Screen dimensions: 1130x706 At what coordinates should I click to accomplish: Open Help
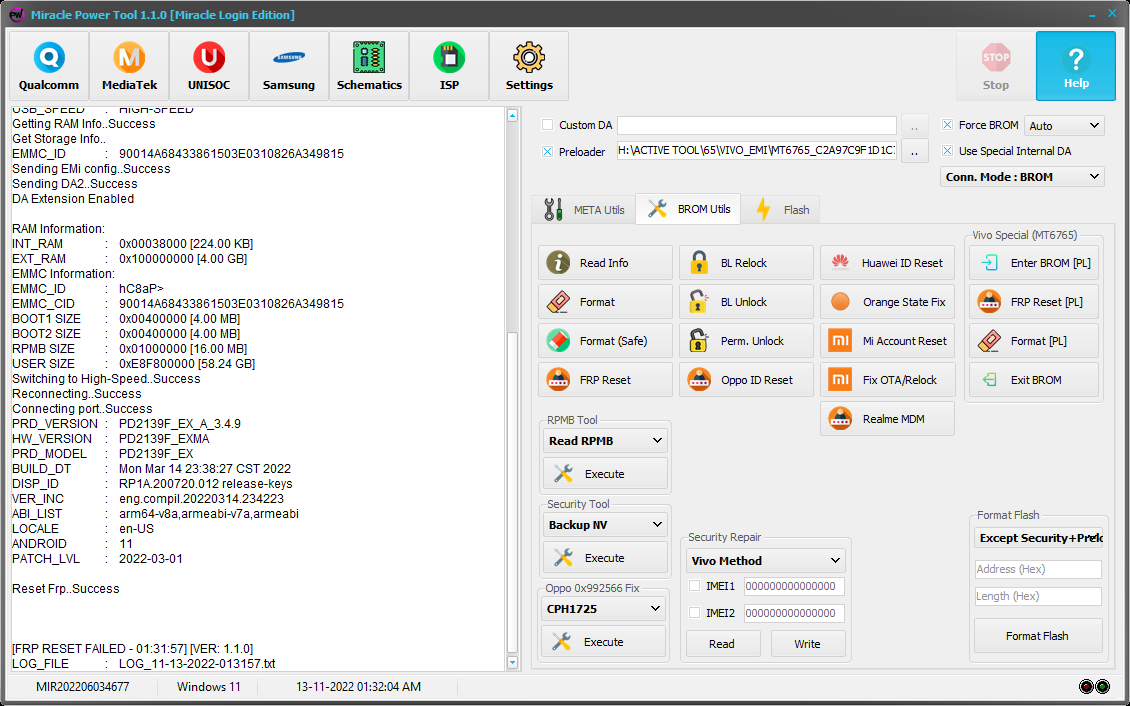[1076, 66]
